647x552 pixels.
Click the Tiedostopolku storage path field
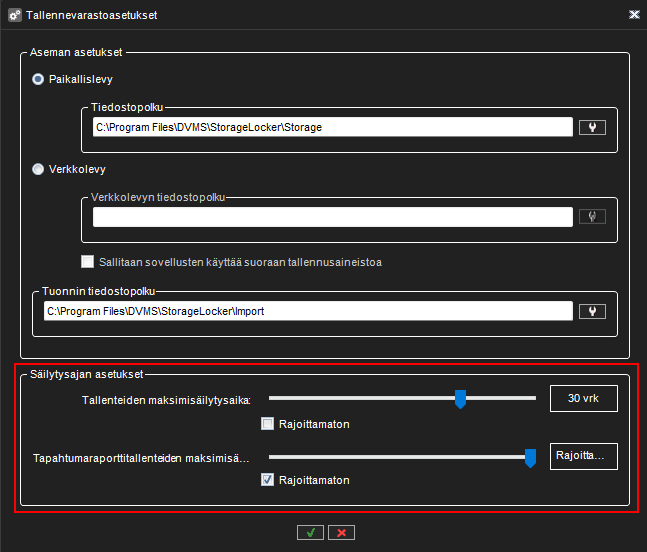331,127
